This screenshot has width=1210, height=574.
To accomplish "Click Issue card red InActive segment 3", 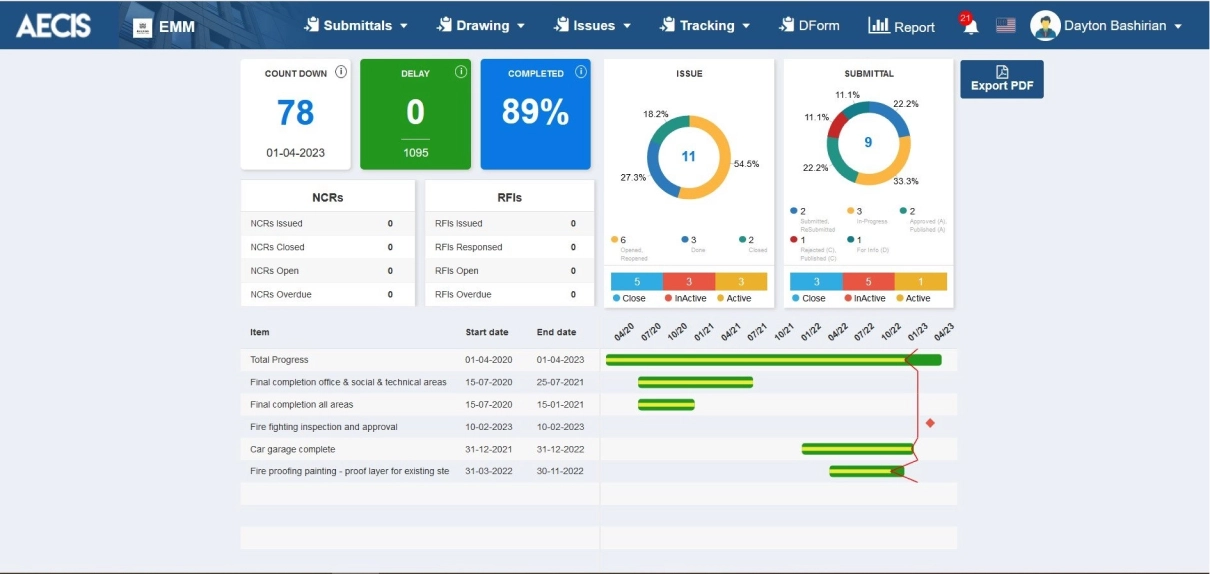I will pyautogui.click(x=688, y=282).
